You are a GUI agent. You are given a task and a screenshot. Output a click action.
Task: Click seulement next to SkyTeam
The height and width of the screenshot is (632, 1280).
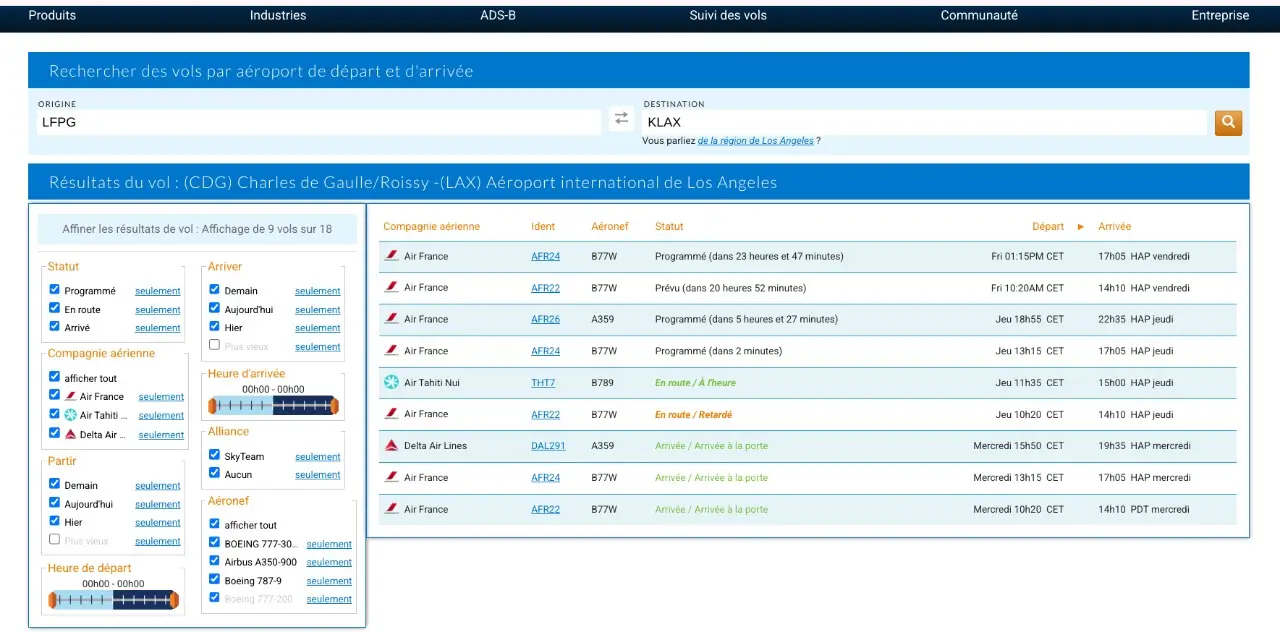pyautogui.click(x=318, y=457)
